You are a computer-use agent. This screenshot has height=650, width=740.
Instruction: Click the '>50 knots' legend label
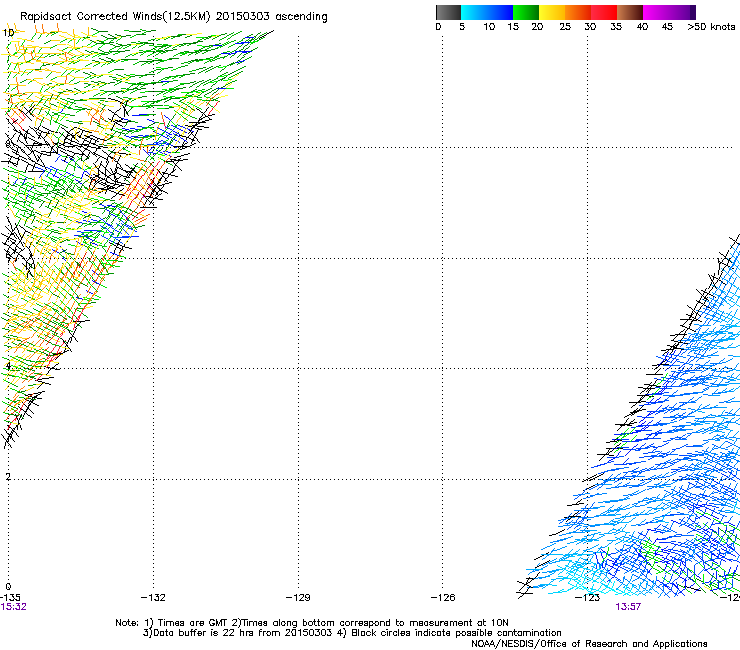pyautogui.click(x=711, y=26)
